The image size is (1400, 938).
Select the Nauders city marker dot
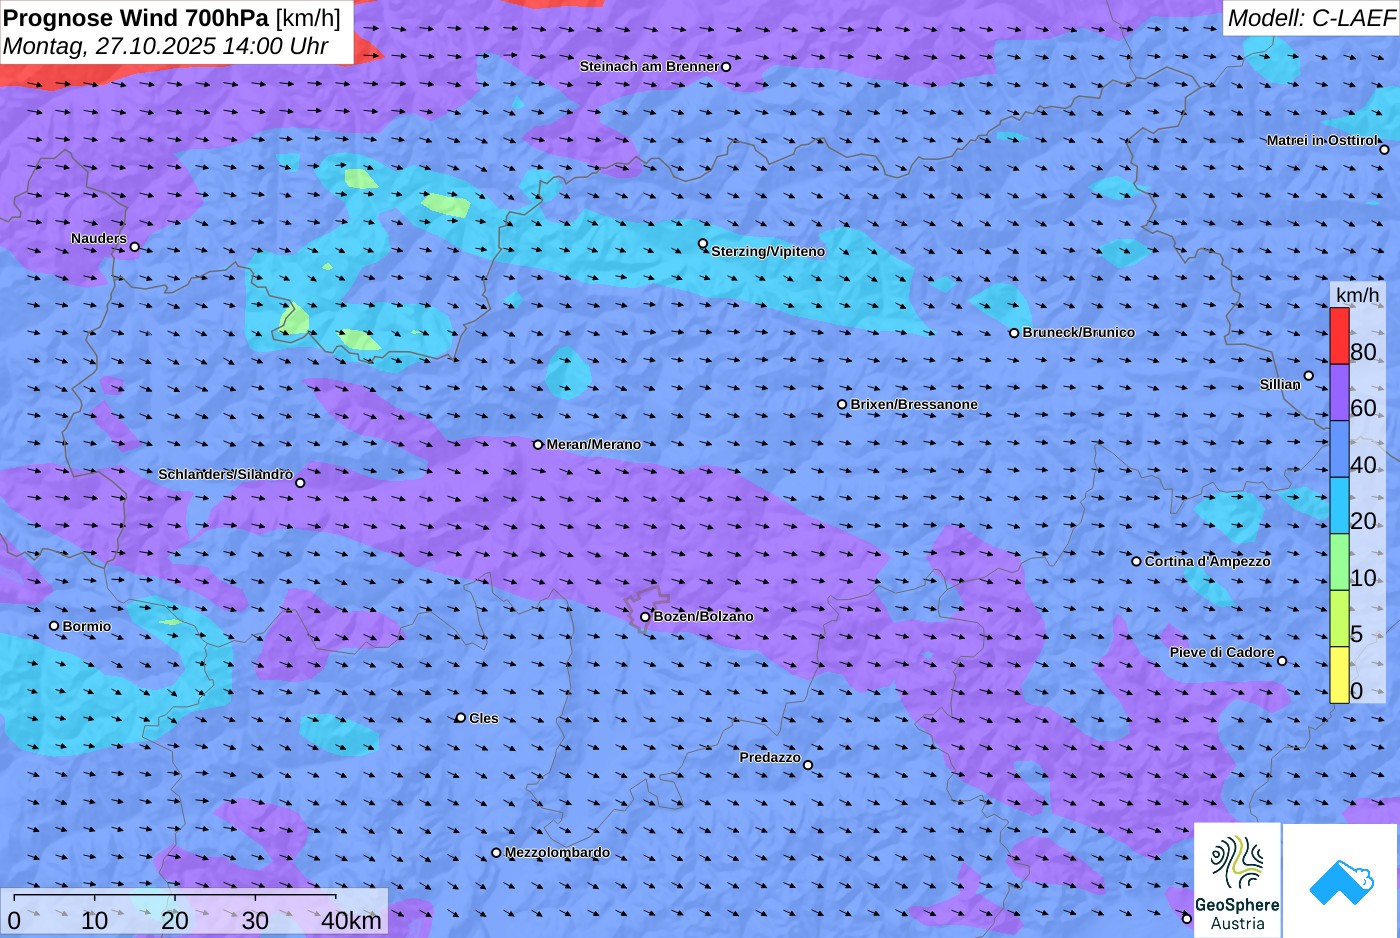[x=134, y=247]
